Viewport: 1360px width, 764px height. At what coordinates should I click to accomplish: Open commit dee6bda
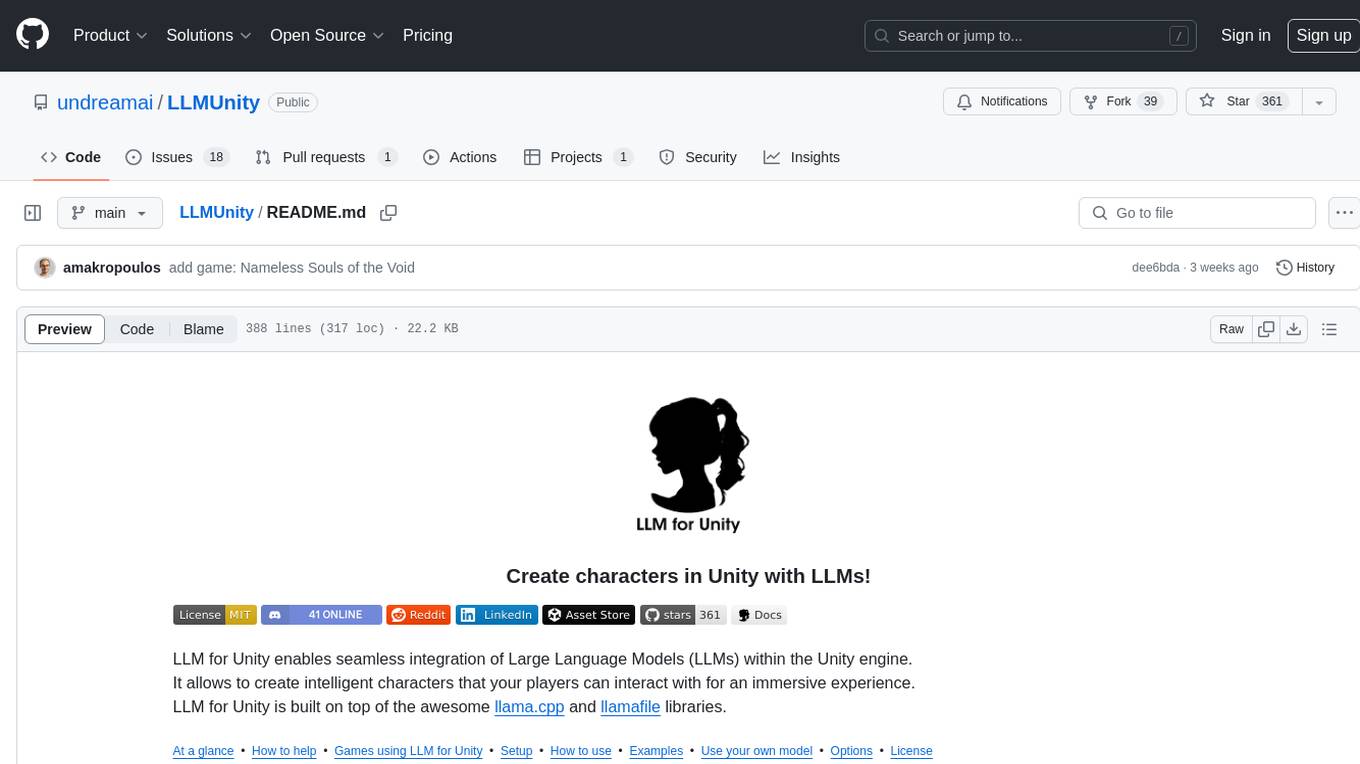(1155, 268)
